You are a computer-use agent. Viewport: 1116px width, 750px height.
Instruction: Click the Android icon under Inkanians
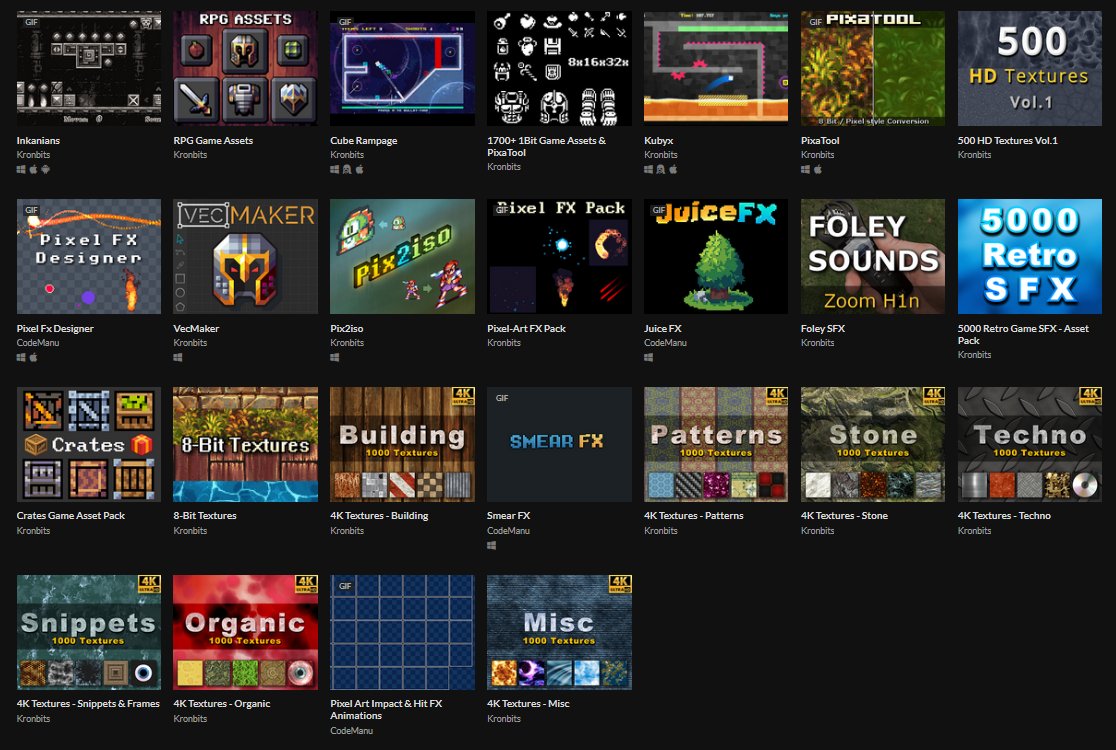pyautogui.click(x=46, y=169)
